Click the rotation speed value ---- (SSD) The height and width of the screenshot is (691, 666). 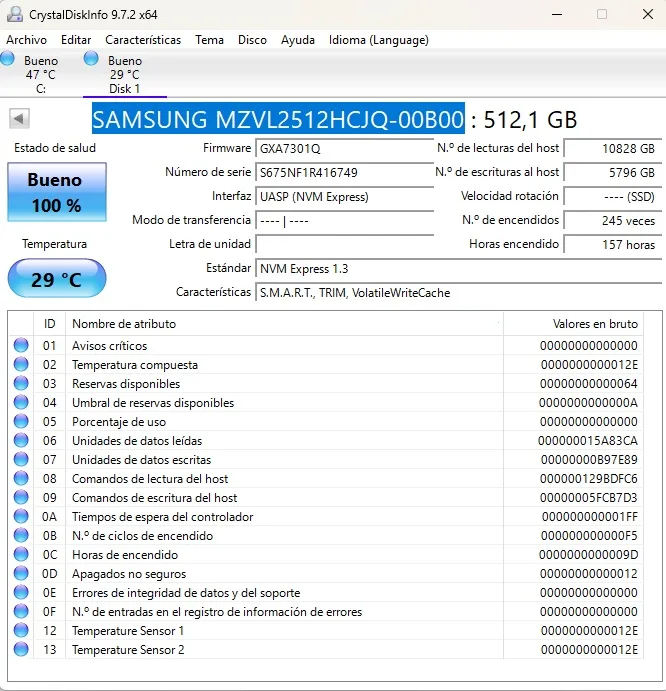point(613,197)
